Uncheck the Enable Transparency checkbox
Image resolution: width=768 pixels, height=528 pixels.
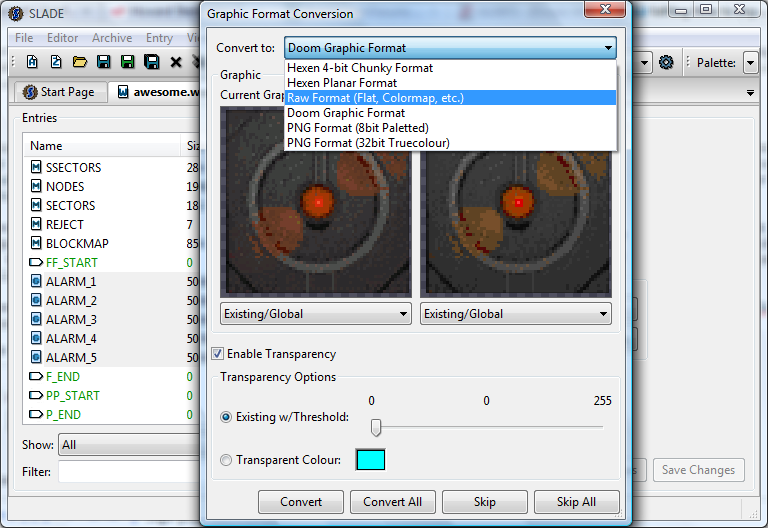point(218,354)
